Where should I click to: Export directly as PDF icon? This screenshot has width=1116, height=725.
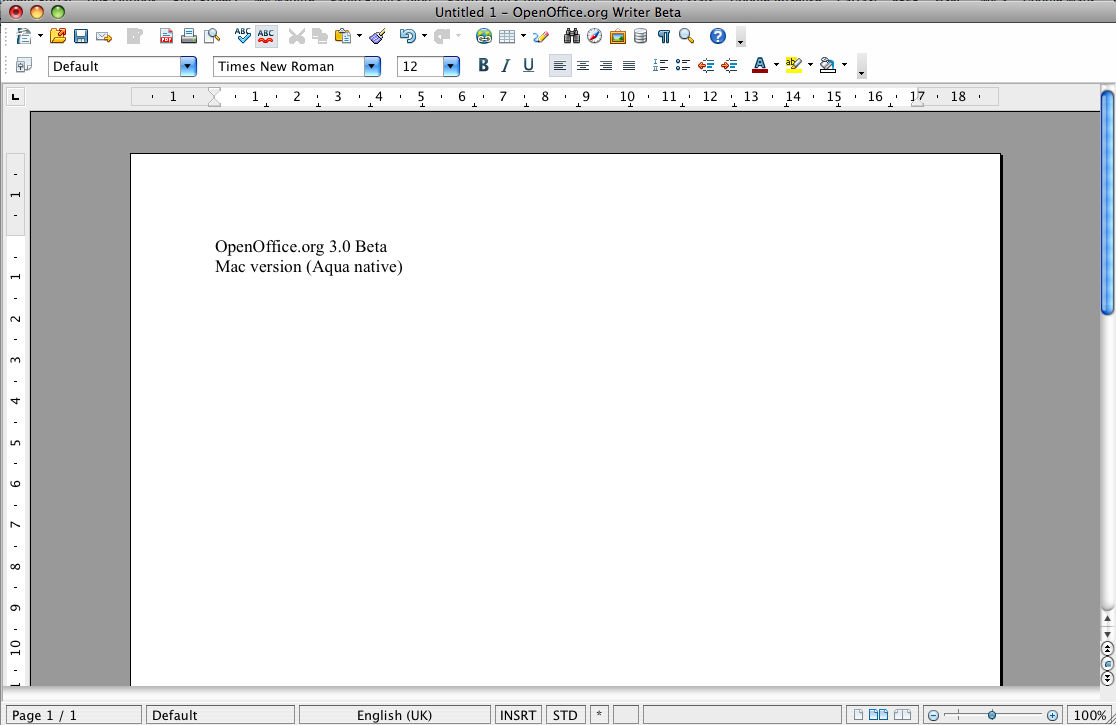coord(166,36)
